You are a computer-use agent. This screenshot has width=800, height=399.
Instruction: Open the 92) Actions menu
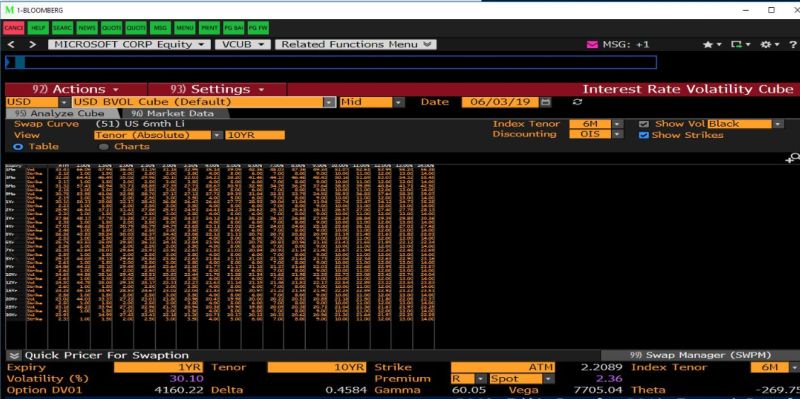(76, 89)
